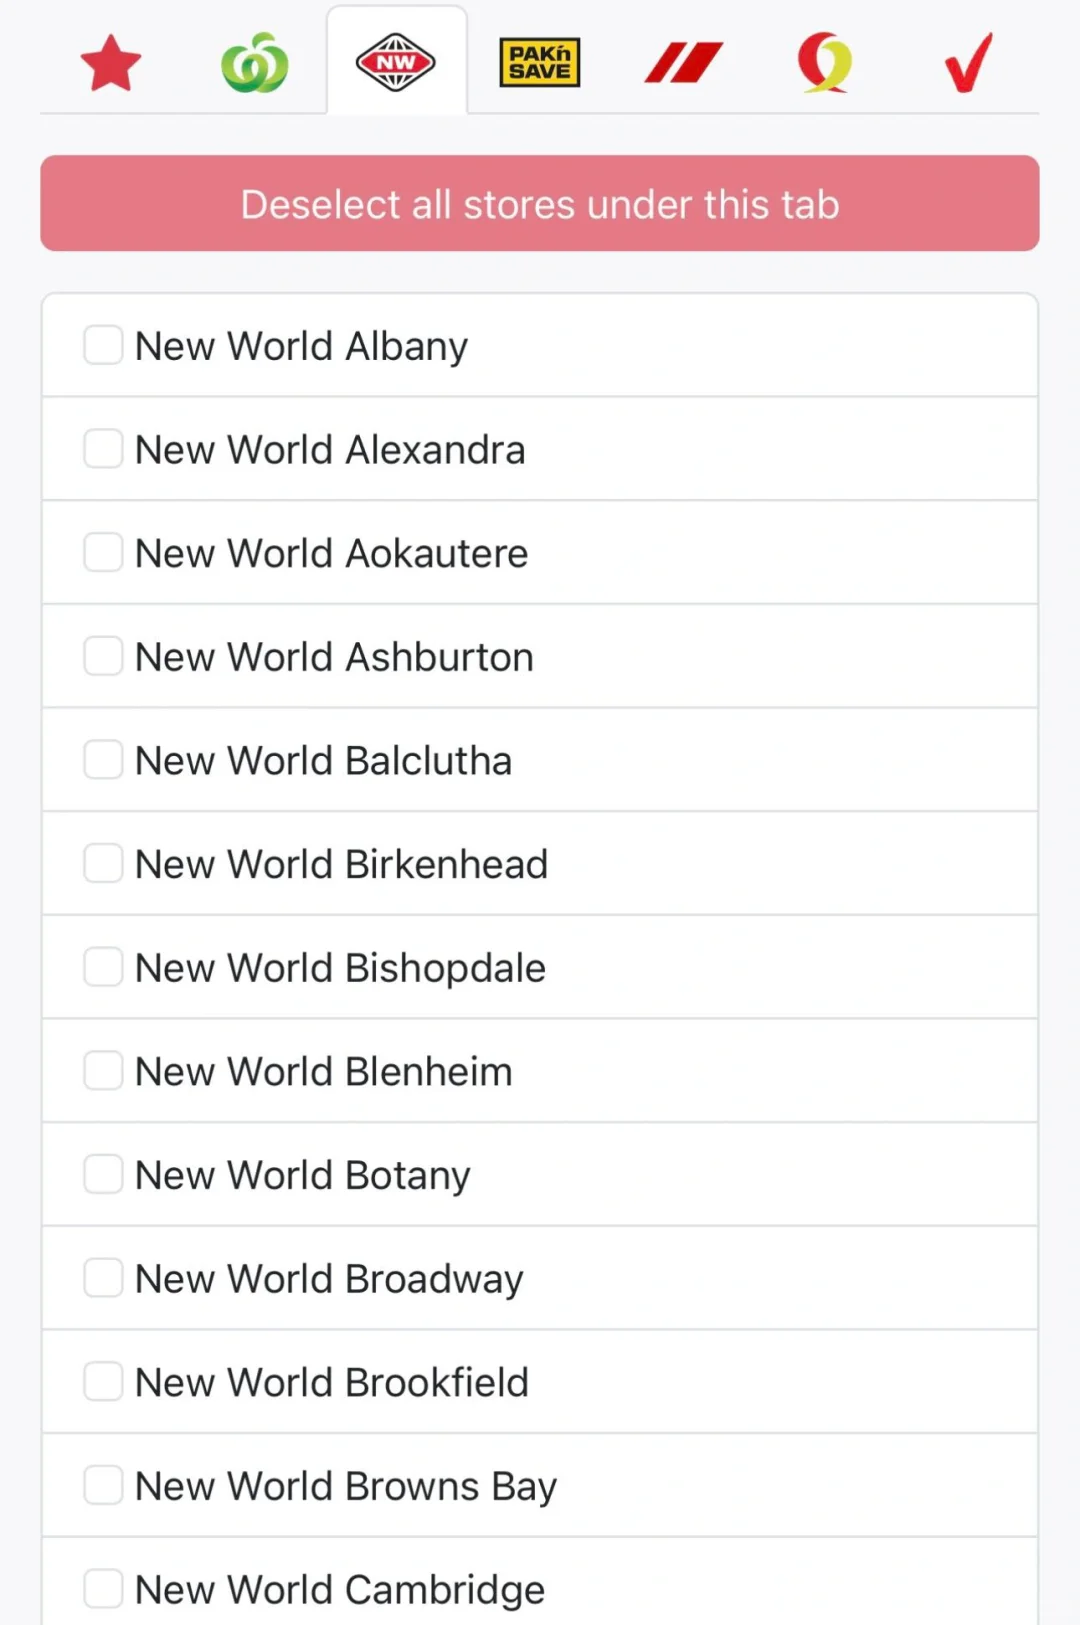This screenshot has width=1080, height=1625.
Task: Enable the New World Alexandra checkbox
Action: 103,449
